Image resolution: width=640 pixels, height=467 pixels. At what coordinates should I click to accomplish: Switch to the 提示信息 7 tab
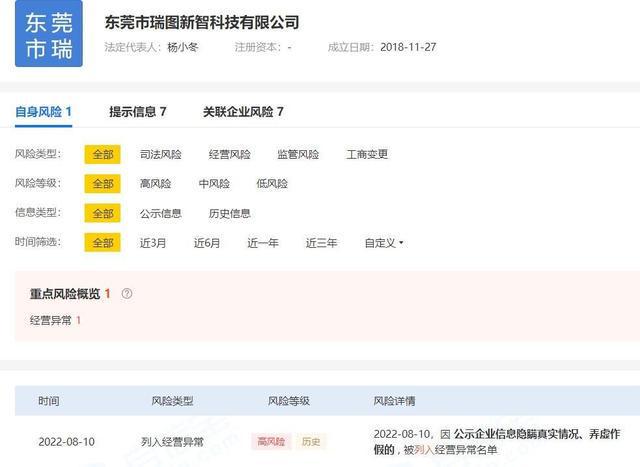(138, 111)
